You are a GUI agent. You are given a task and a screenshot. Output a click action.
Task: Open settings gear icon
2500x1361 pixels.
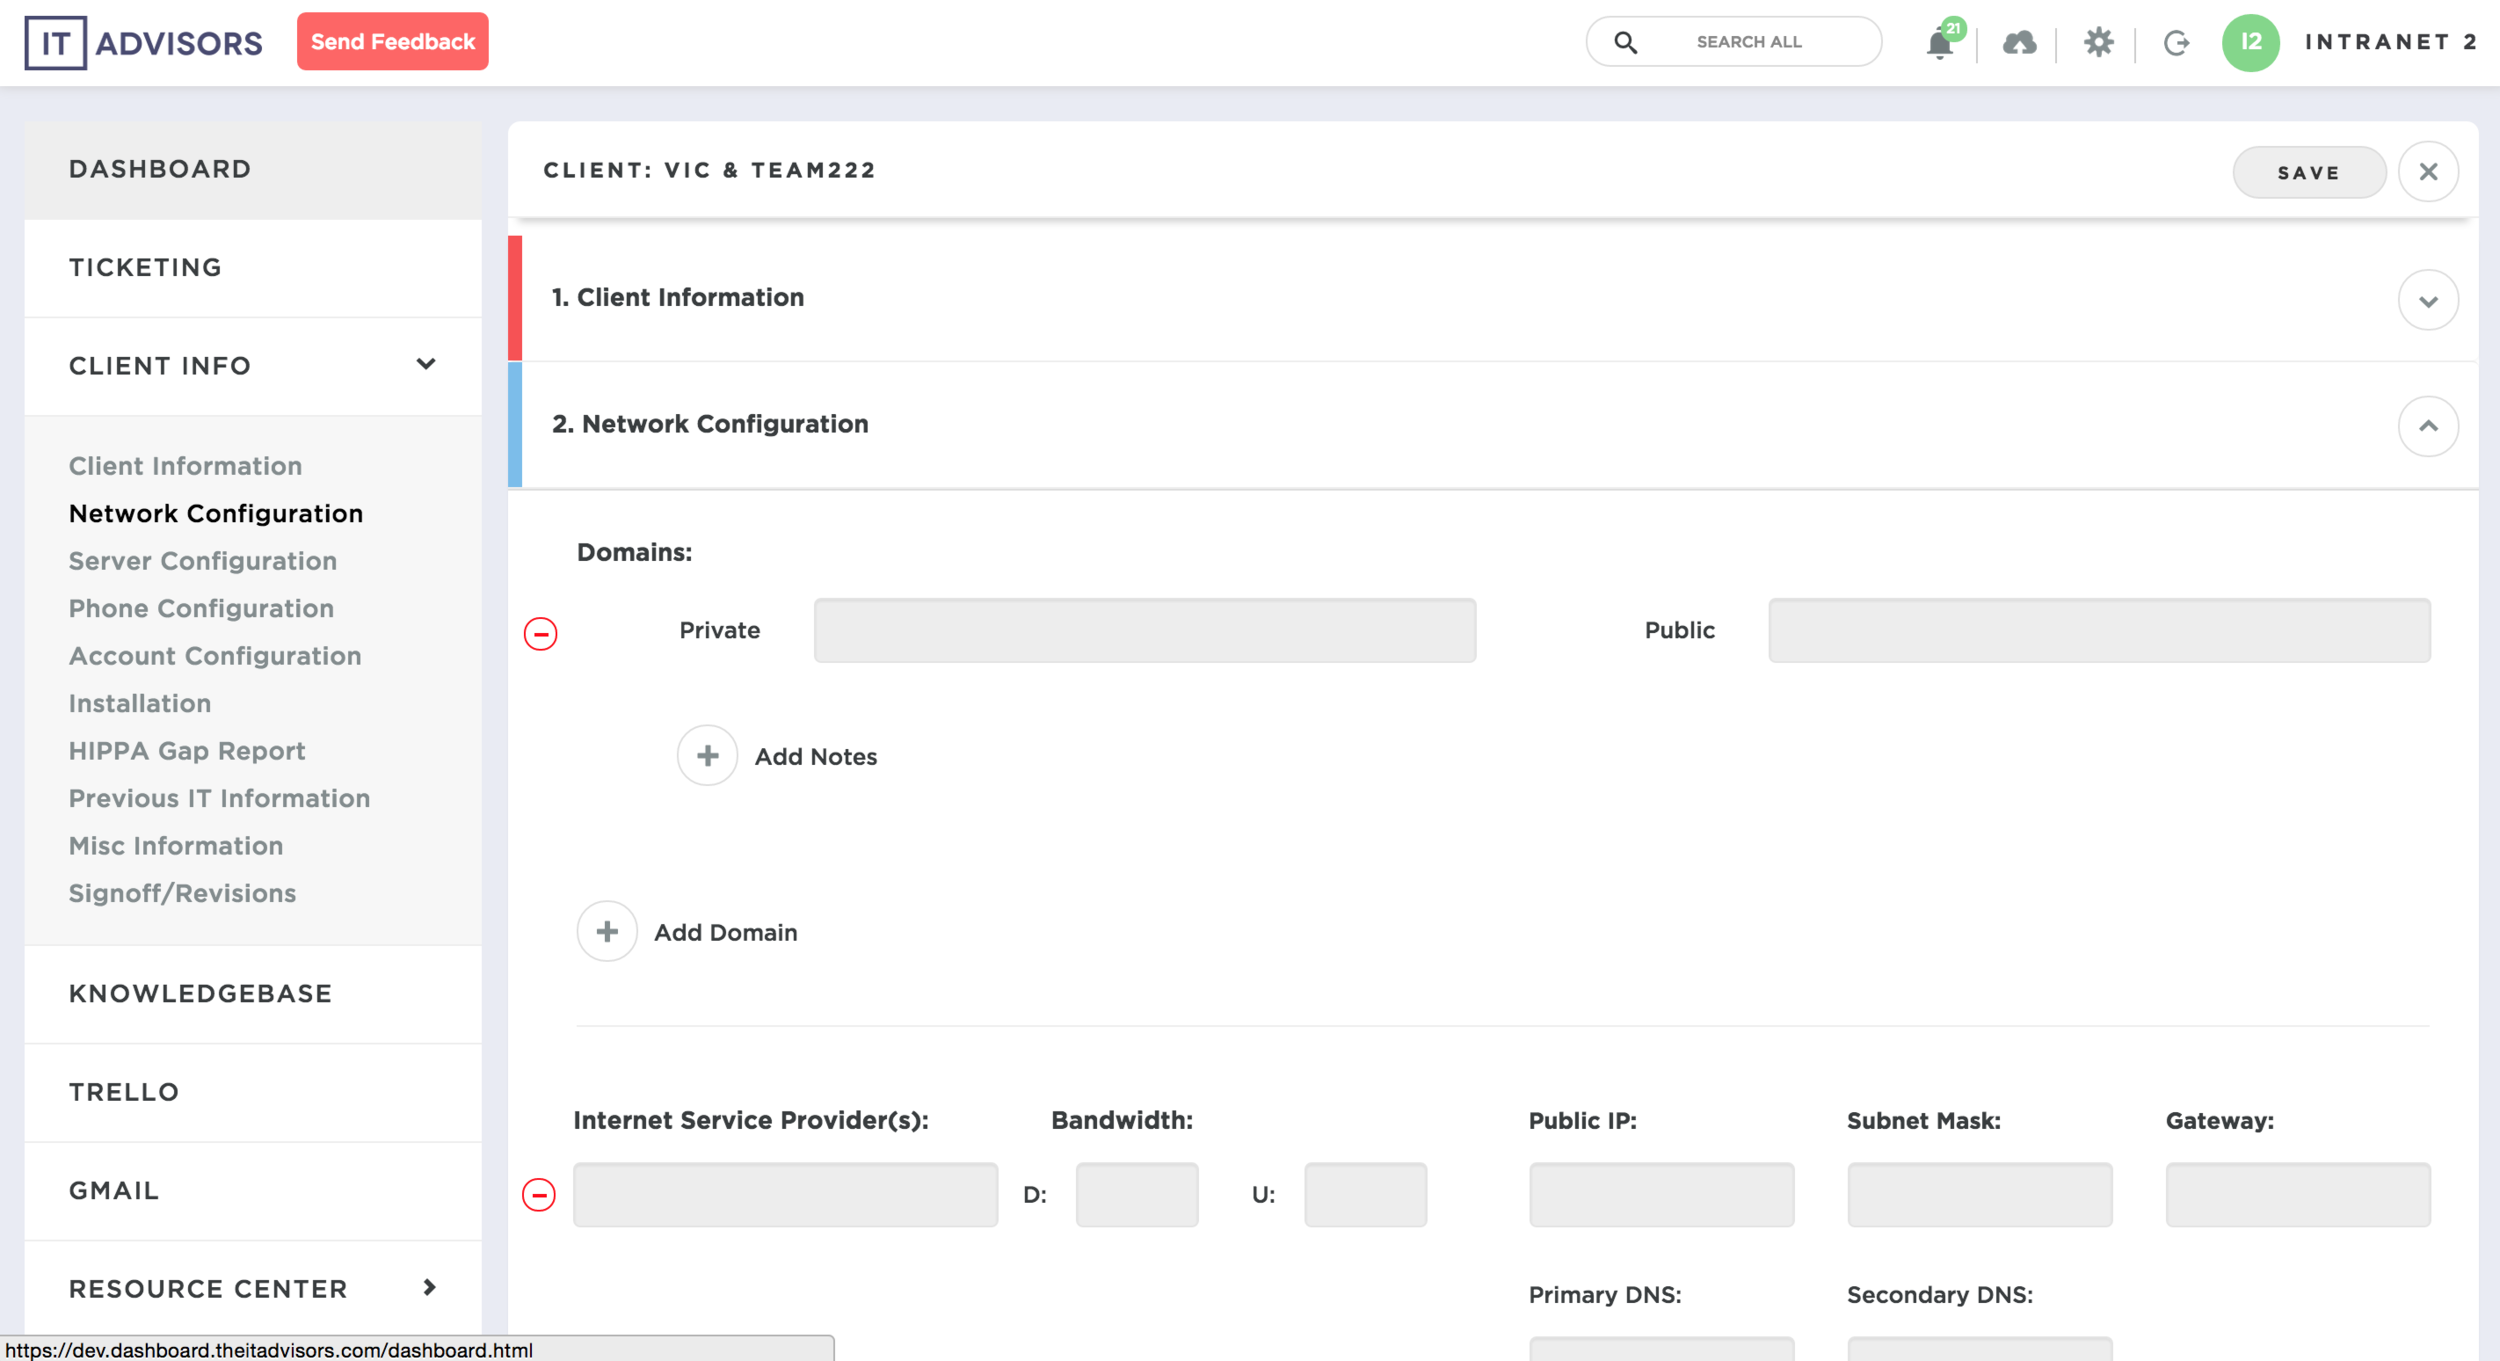click(2098, 42)
